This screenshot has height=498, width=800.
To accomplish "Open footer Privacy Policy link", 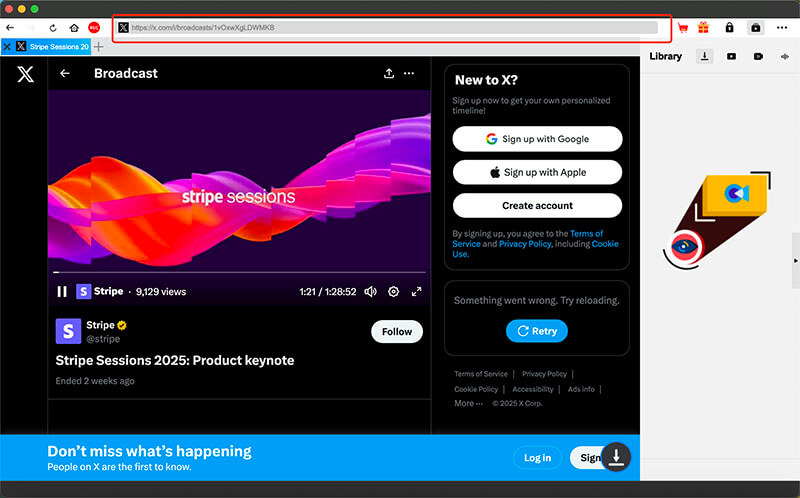I will click(544, 374).
